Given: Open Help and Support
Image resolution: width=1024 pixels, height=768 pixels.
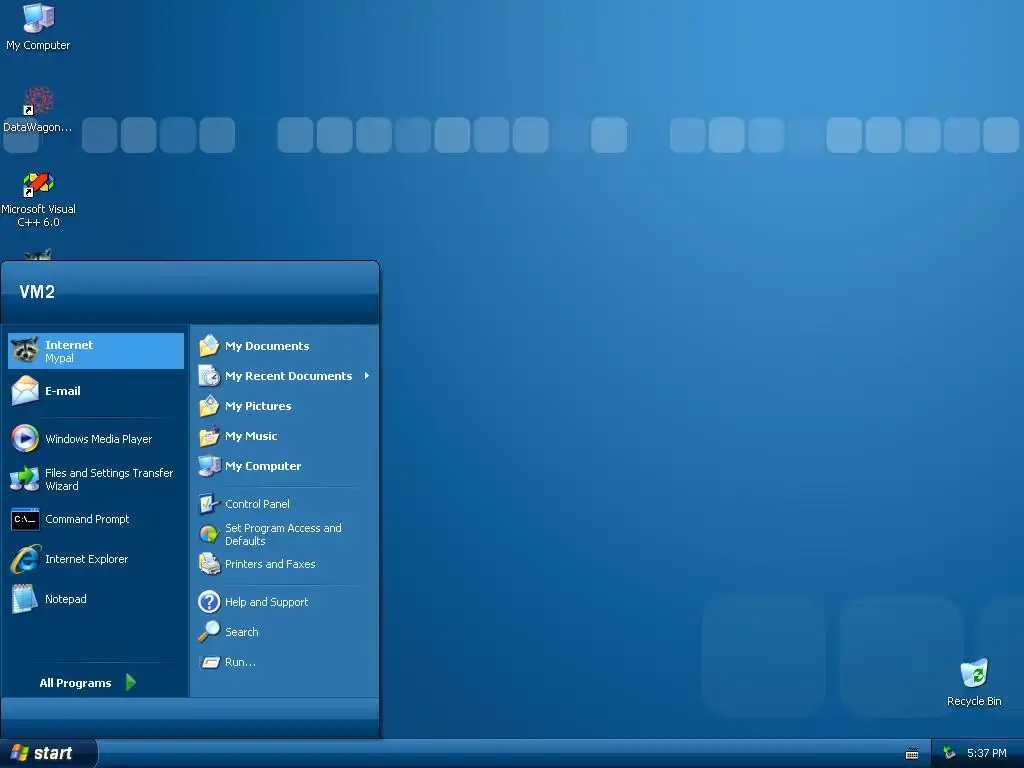Looking at the screenshot, I should (x=285, y=602).
